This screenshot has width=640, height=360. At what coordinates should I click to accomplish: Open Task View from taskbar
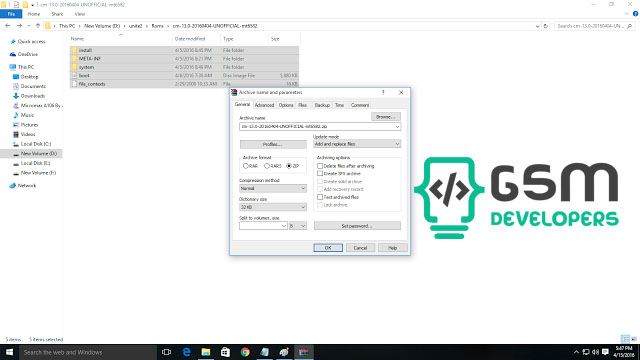pos(166,352)
